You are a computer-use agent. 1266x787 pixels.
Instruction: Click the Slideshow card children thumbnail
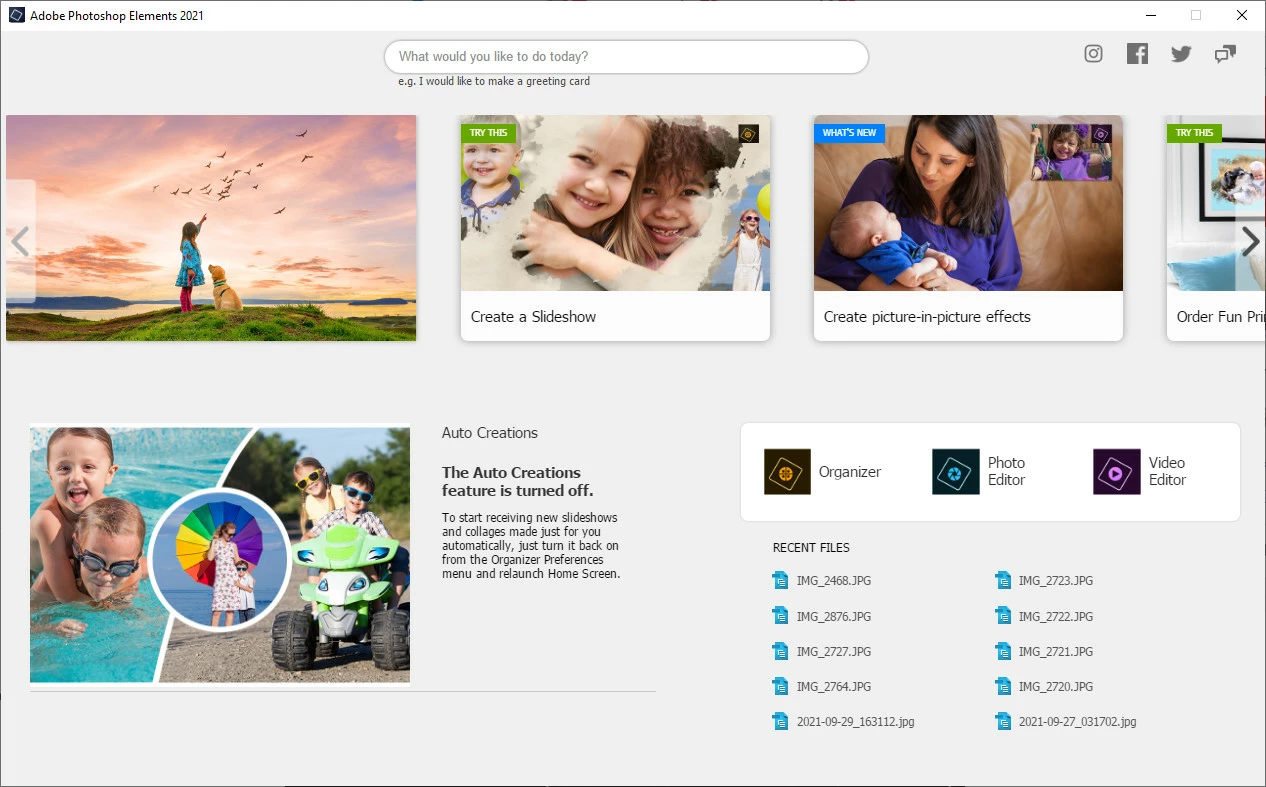(x=615, y=203)
